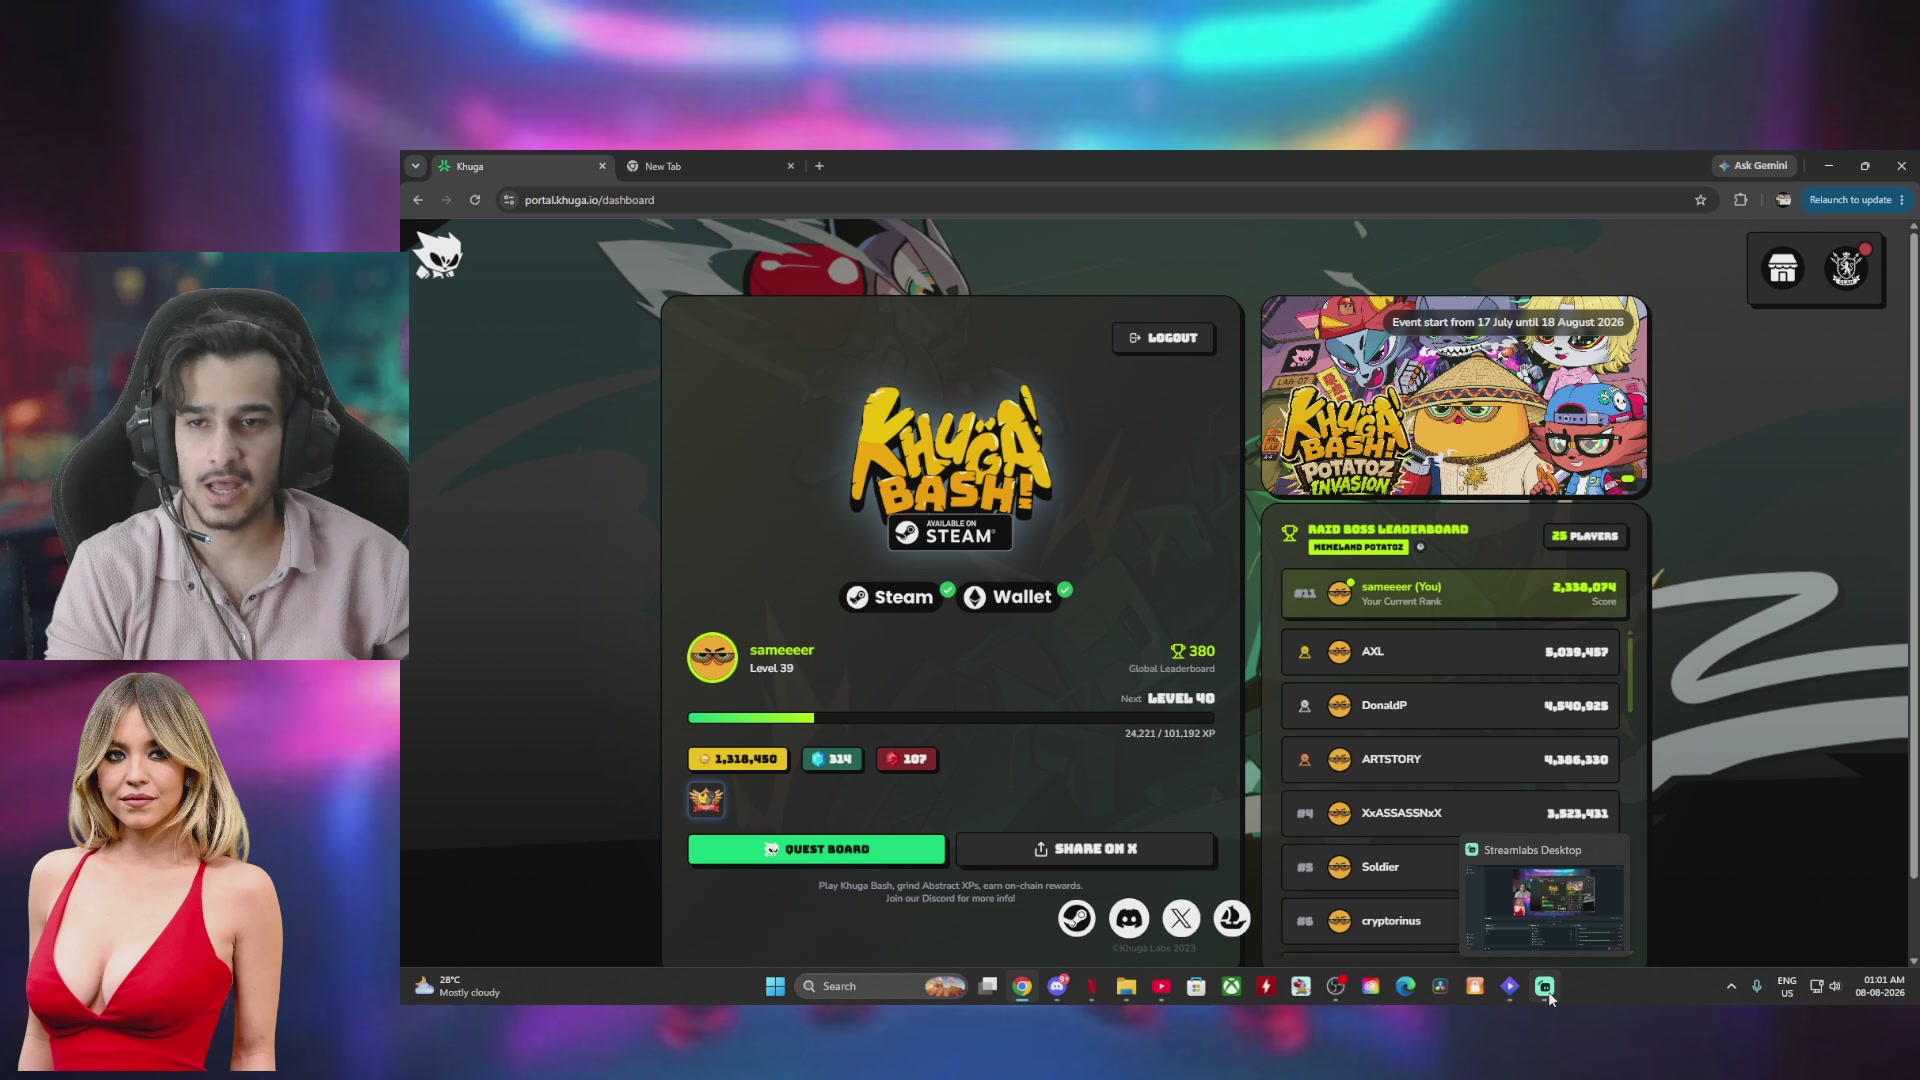Viewport: 1920px width, 1080px height.
Task: Click the Logout button
Action: click(x=1163, y=338)
